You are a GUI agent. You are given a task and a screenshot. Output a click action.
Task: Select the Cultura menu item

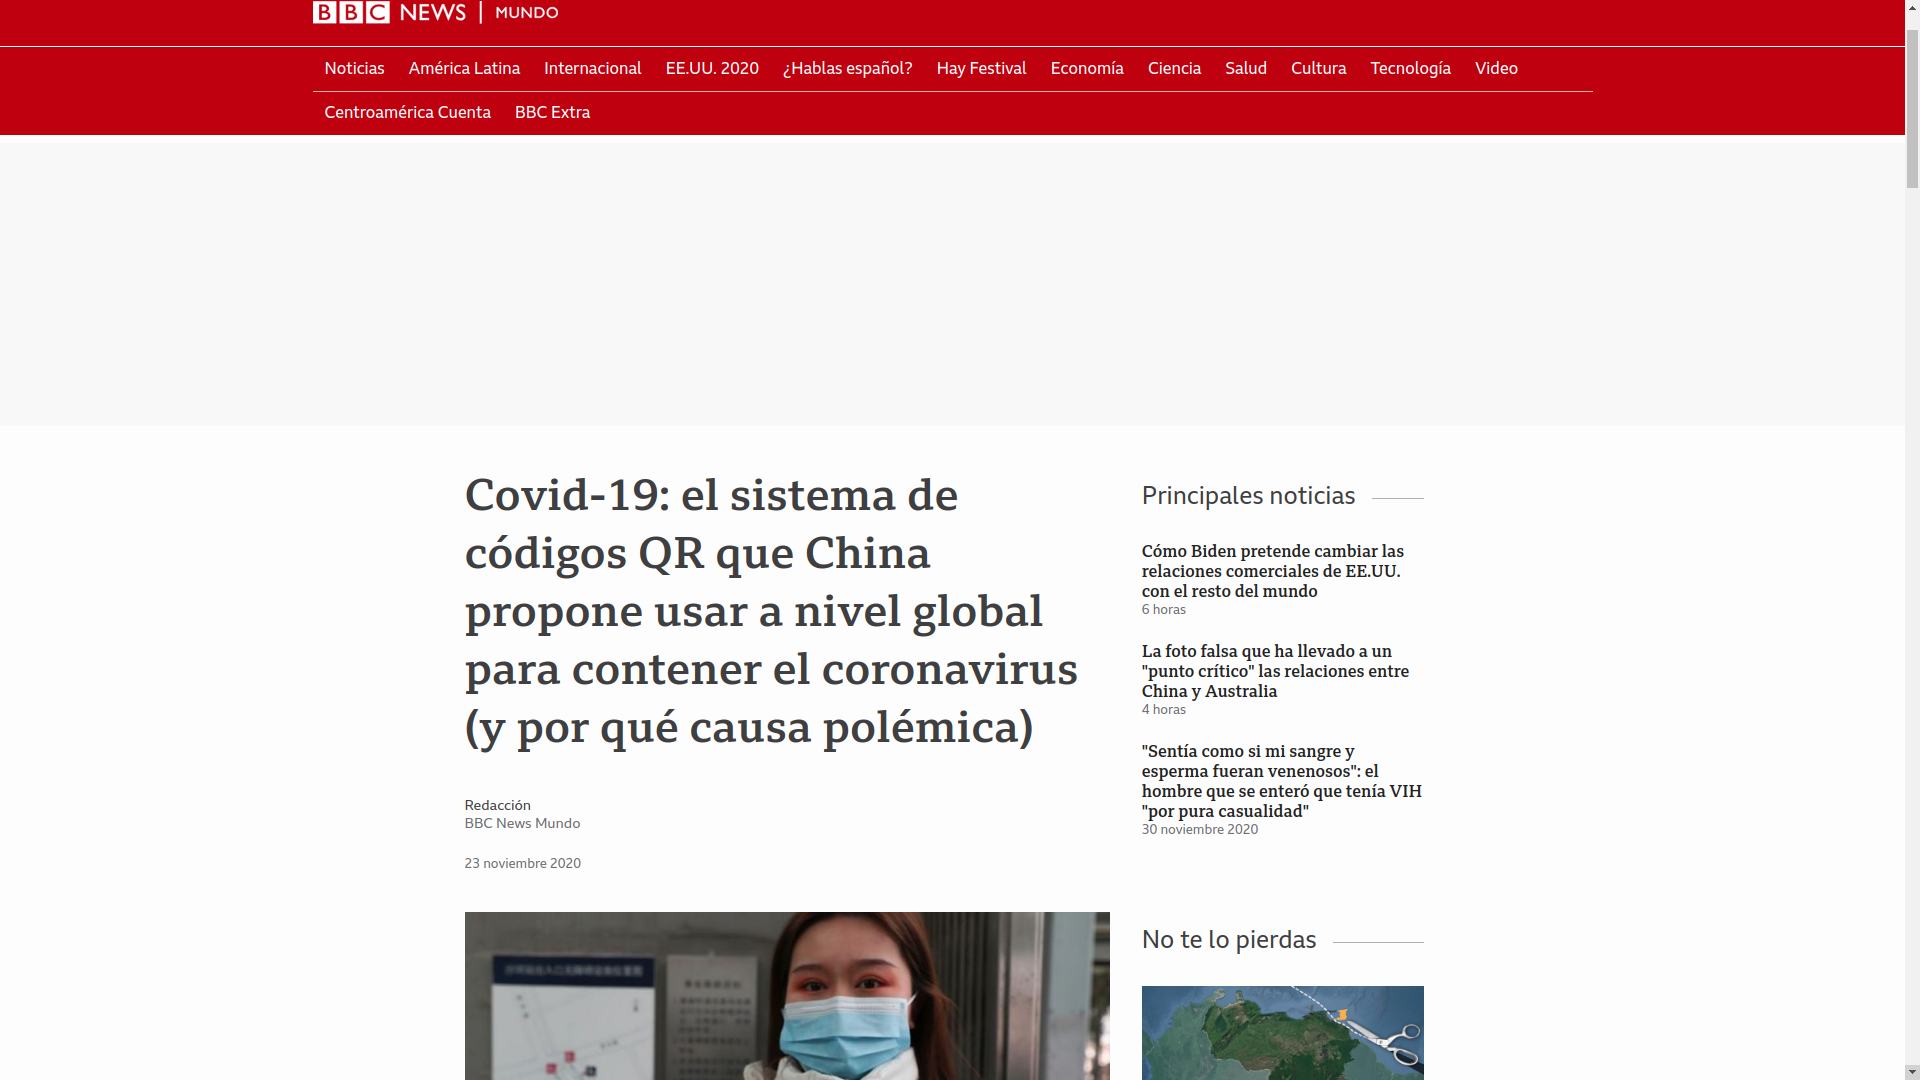coord(1318,69)
